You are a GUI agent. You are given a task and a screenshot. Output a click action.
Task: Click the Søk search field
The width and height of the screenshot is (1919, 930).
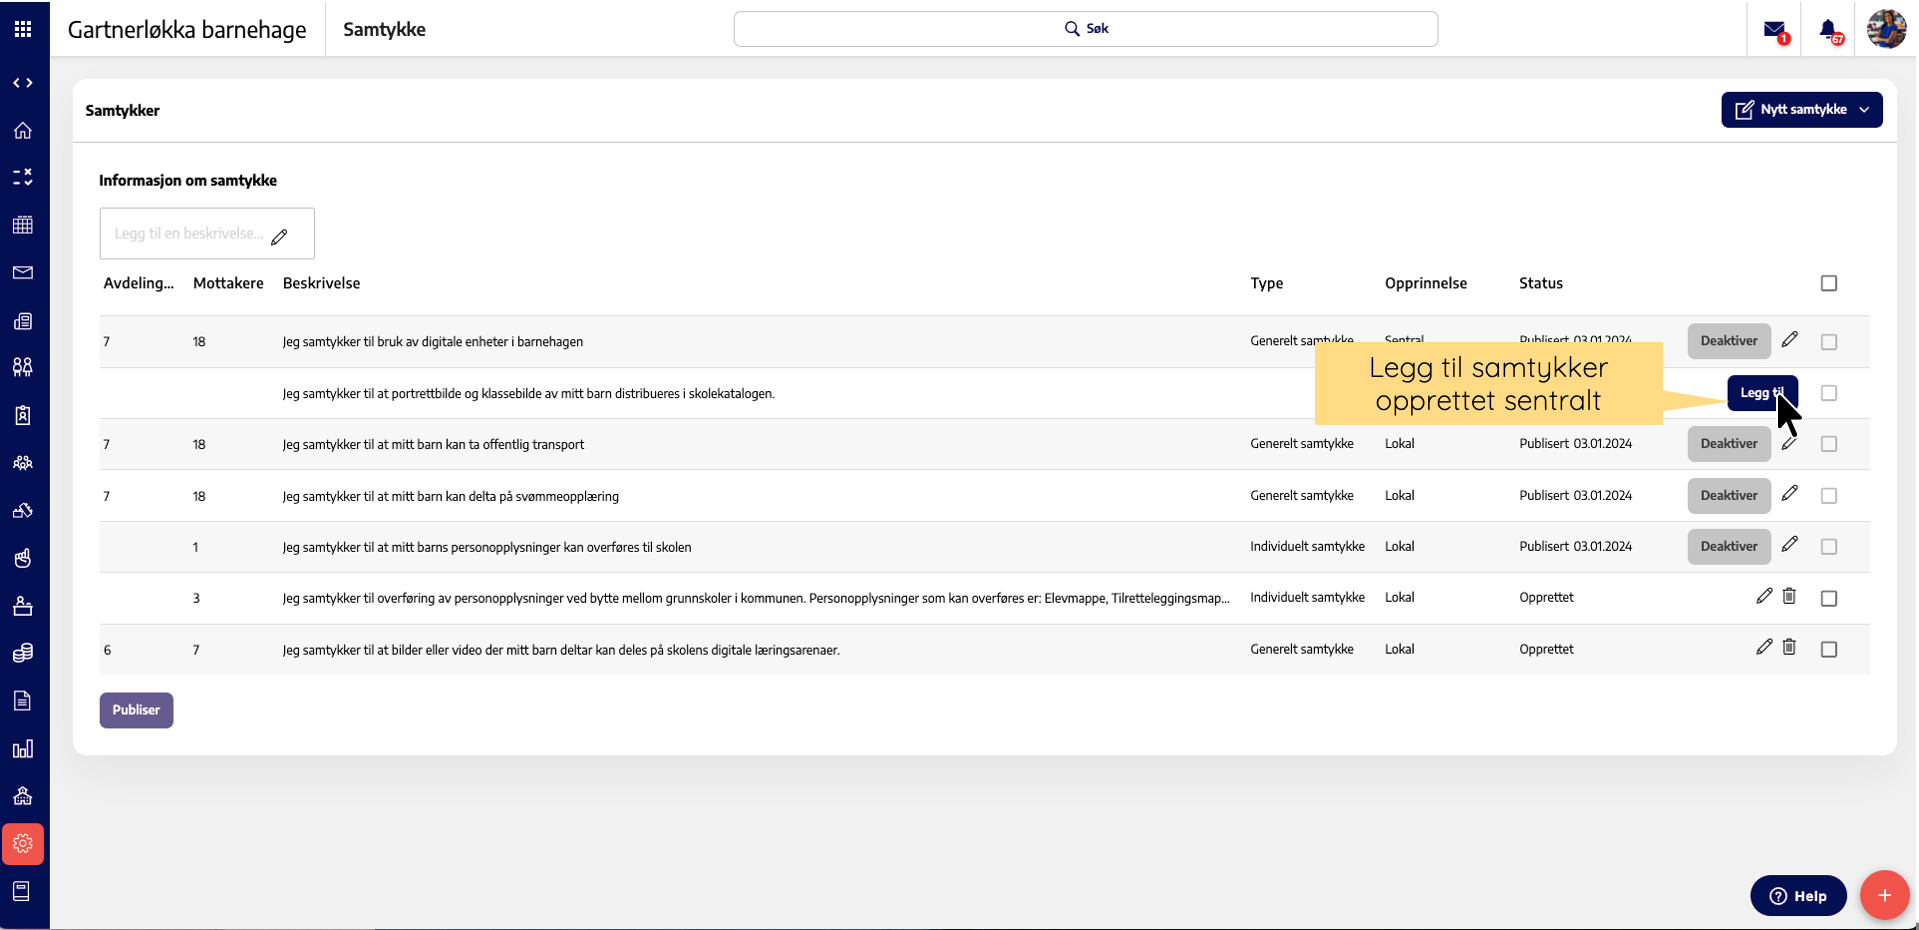click(x=1086, y=29)
